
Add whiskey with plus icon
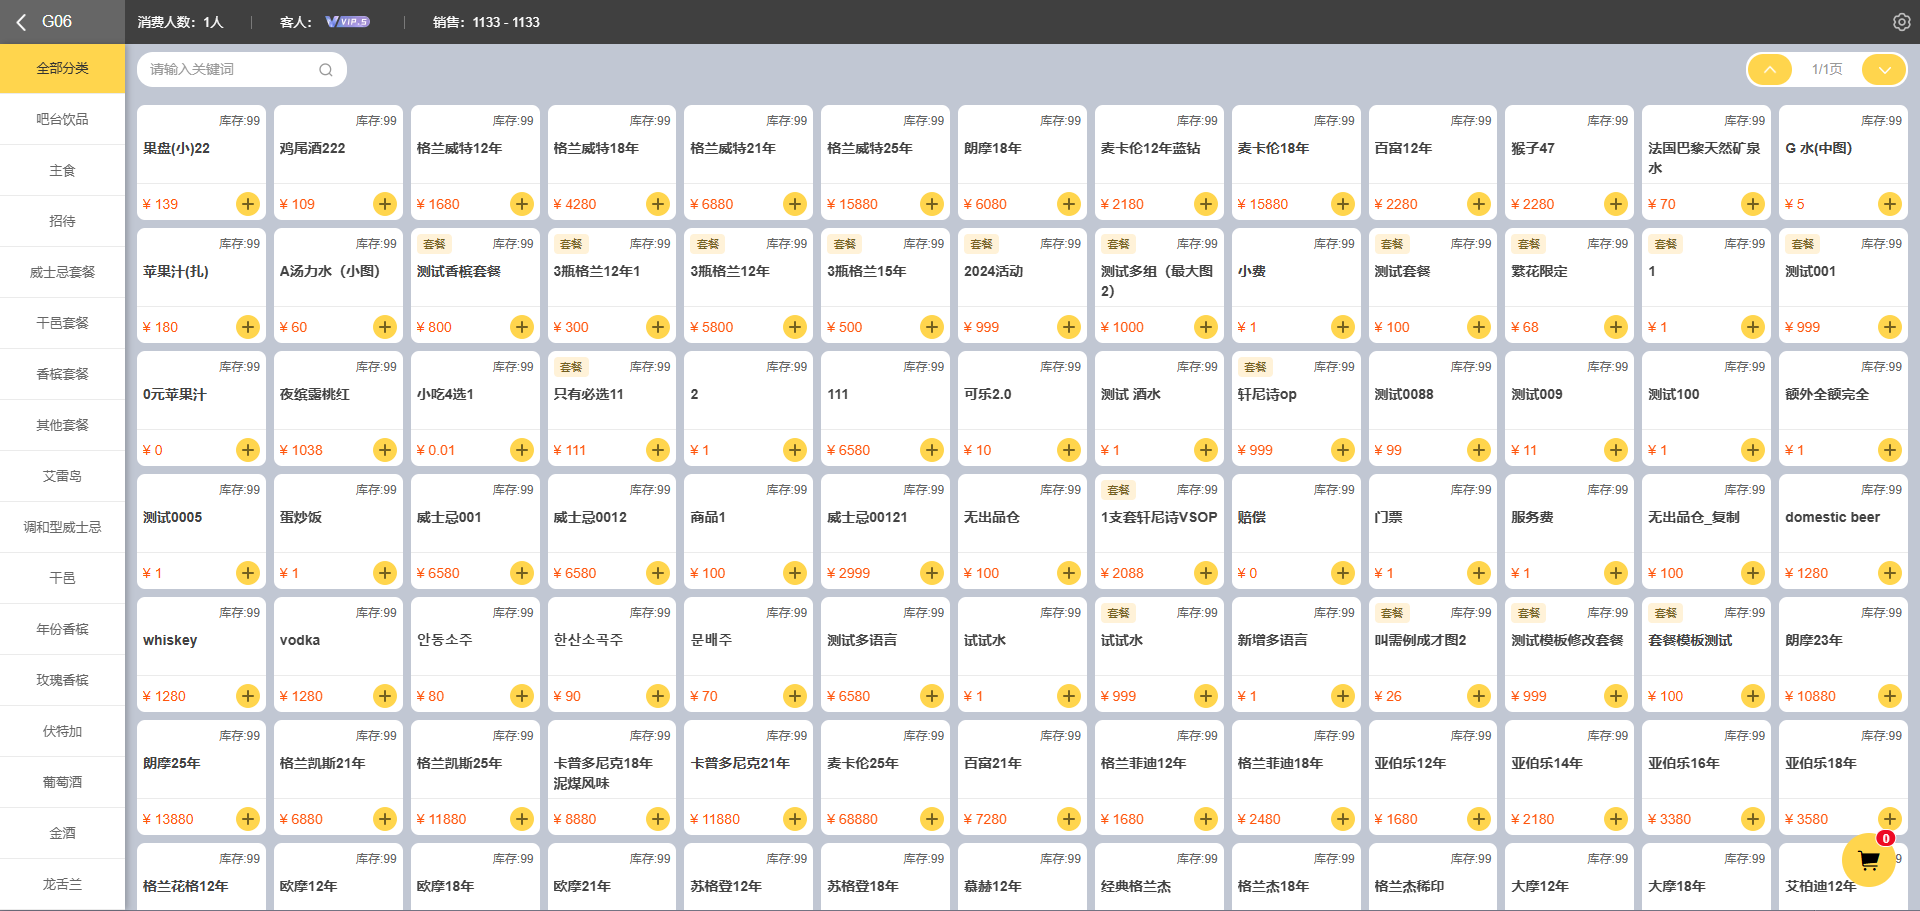[247, 696]
